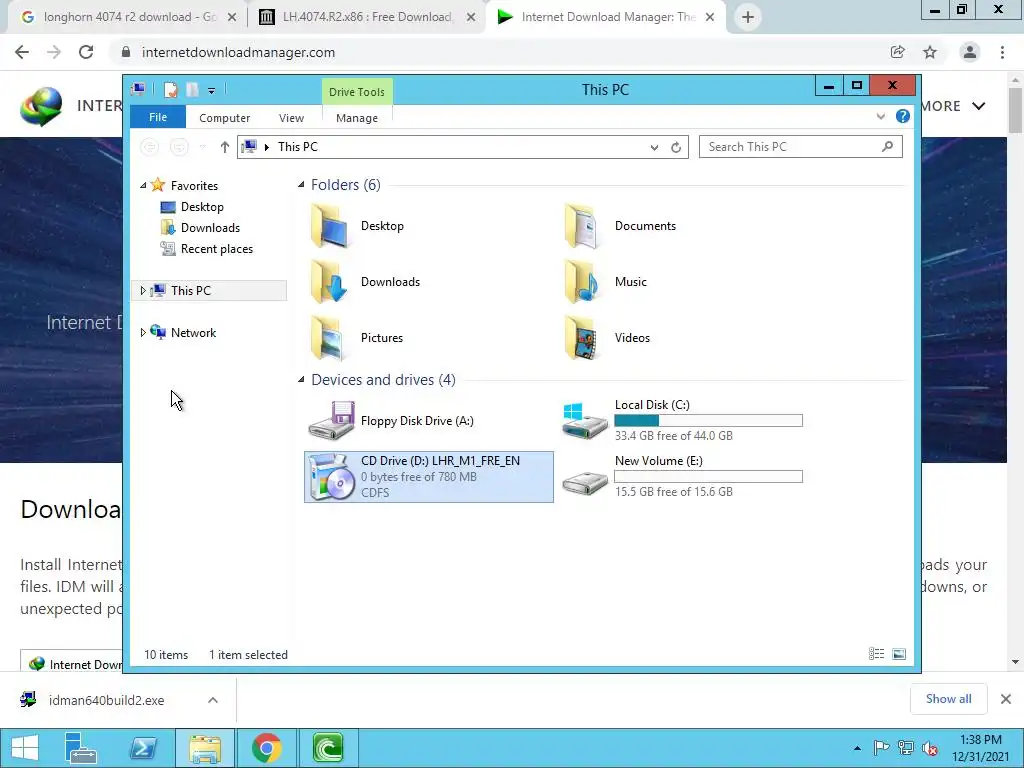Screen dimensions: 1024x768
Task: Open the View ribbon tab
Action: (x=291, y=118)
